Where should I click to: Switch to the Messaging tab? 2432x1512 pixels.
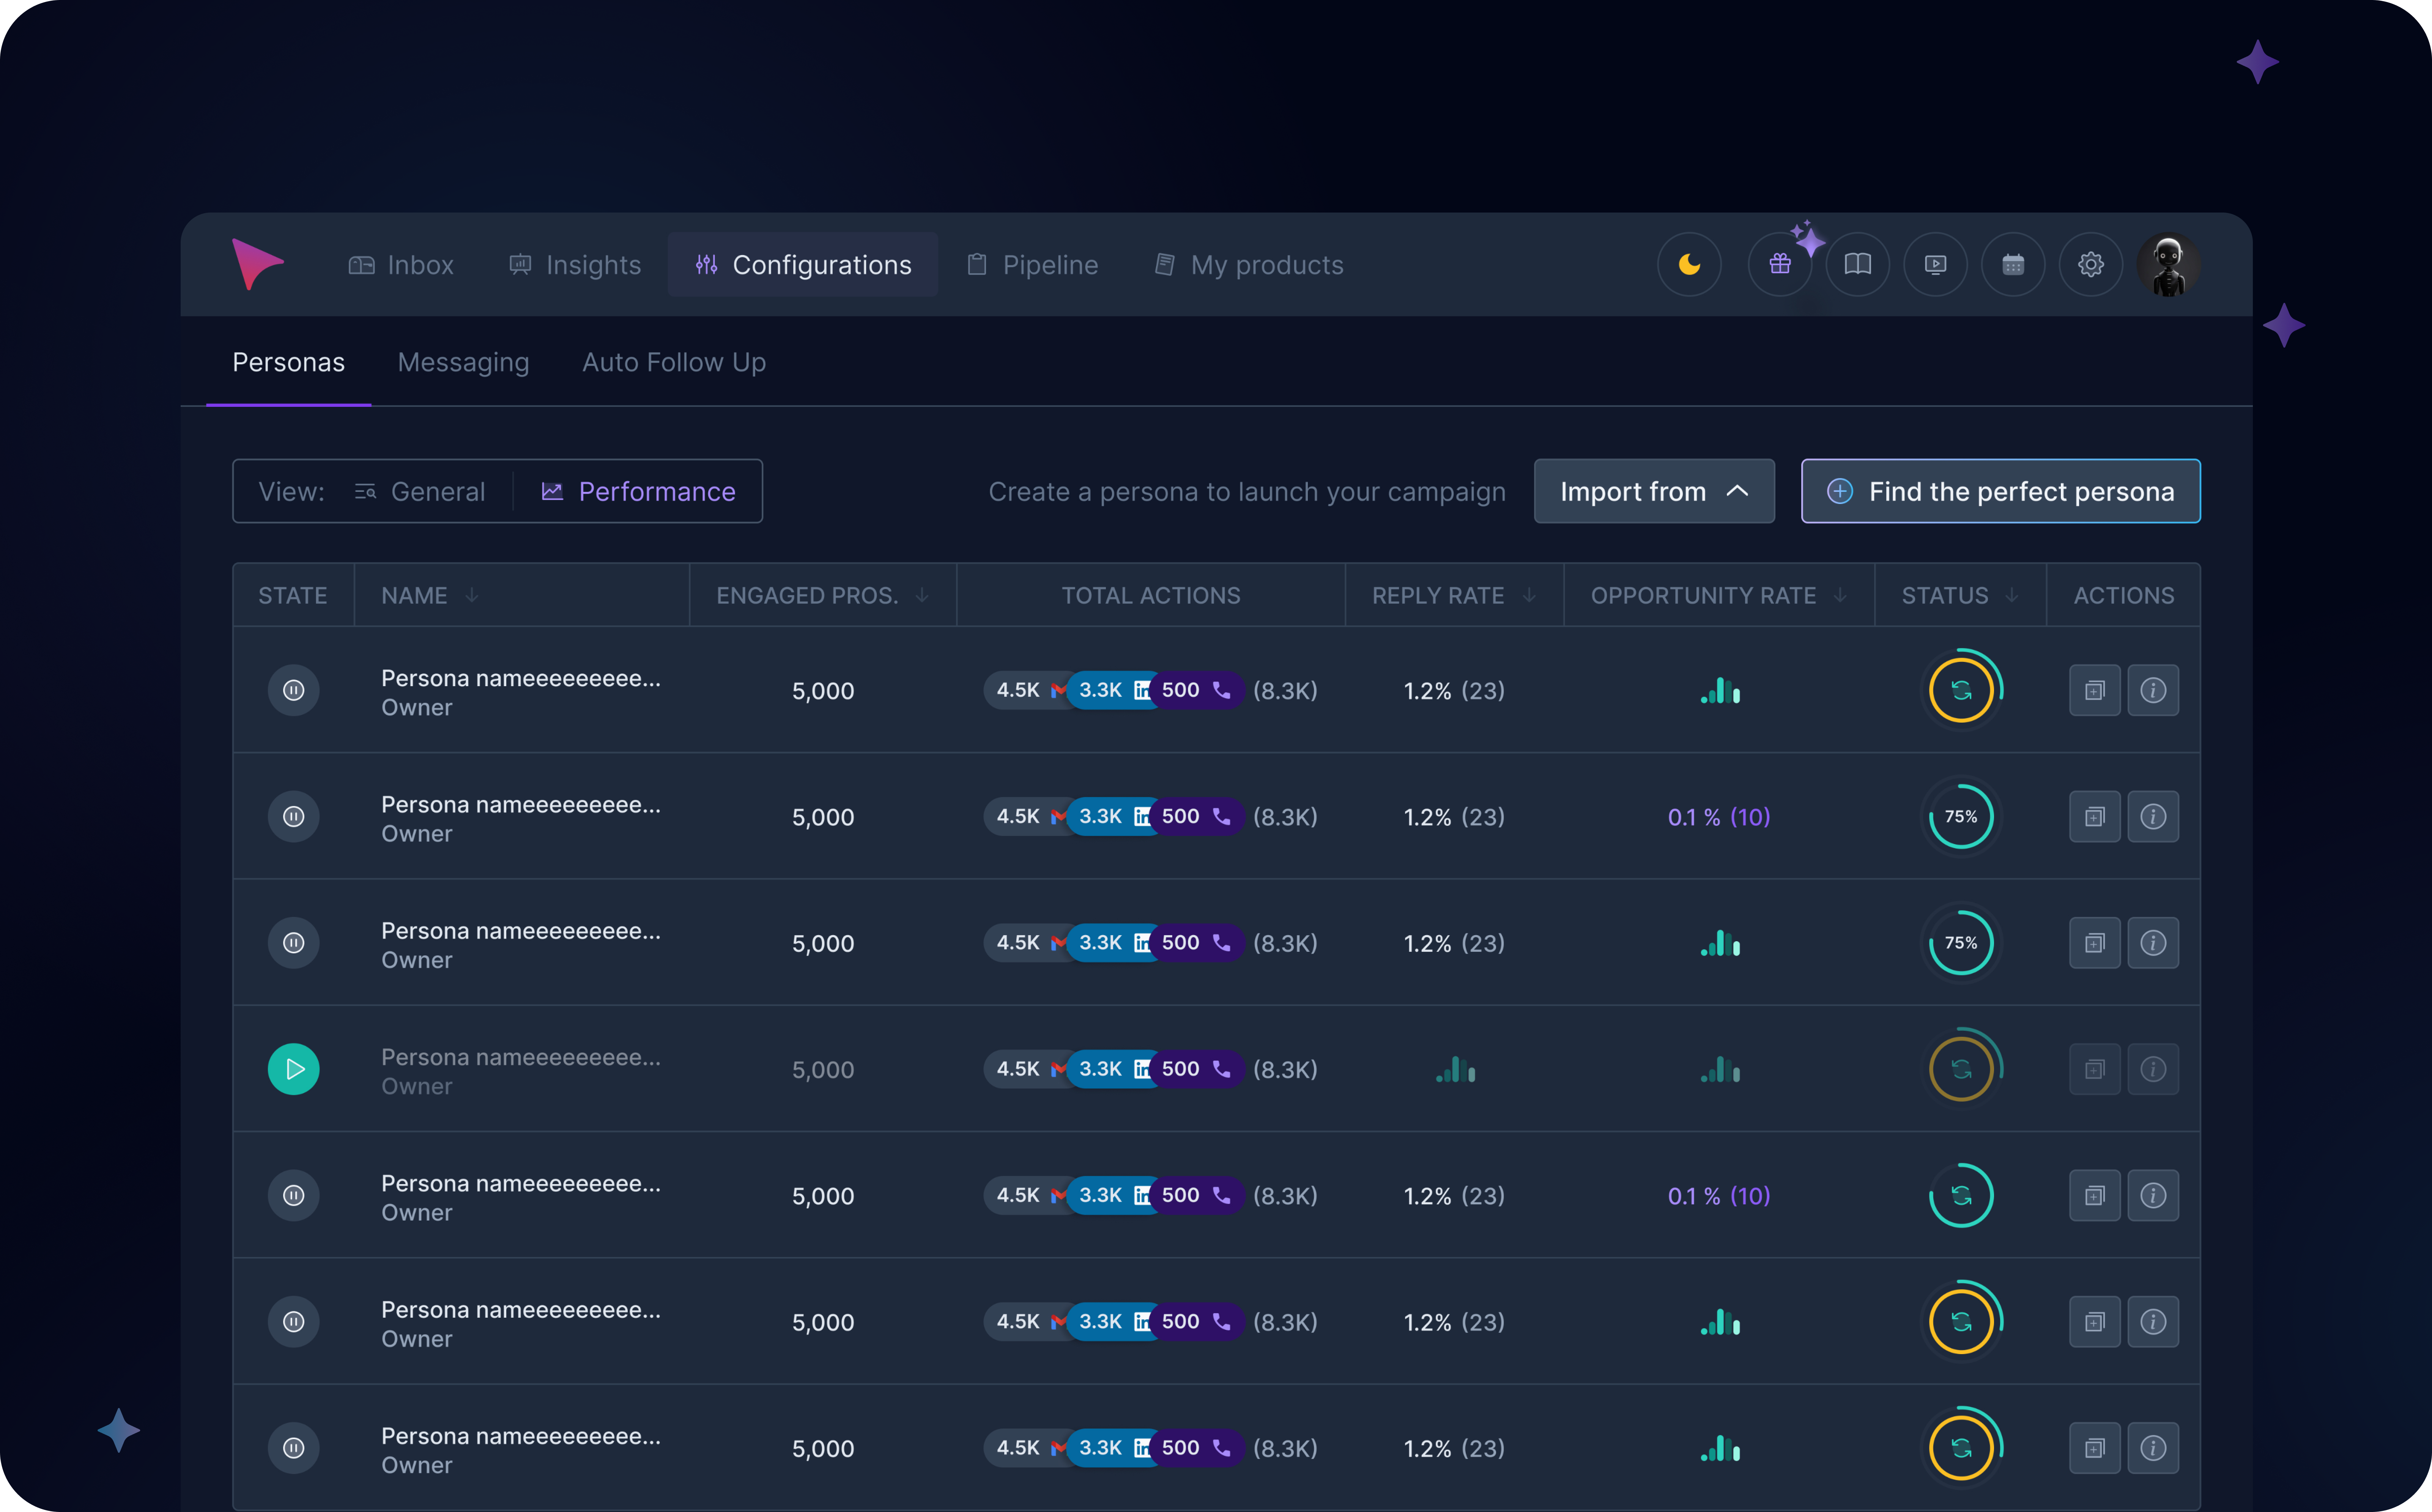pyautogui.click(x=463, y=362)
